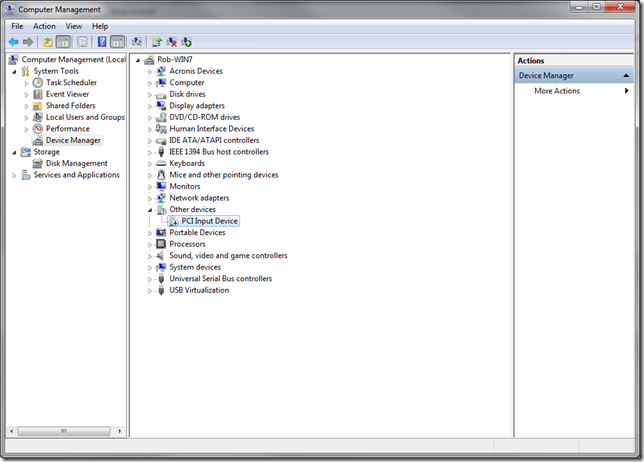Viewport: 644px width, 462px height.
Task: Minimize the Computer Management window
Action: [580, 7]
